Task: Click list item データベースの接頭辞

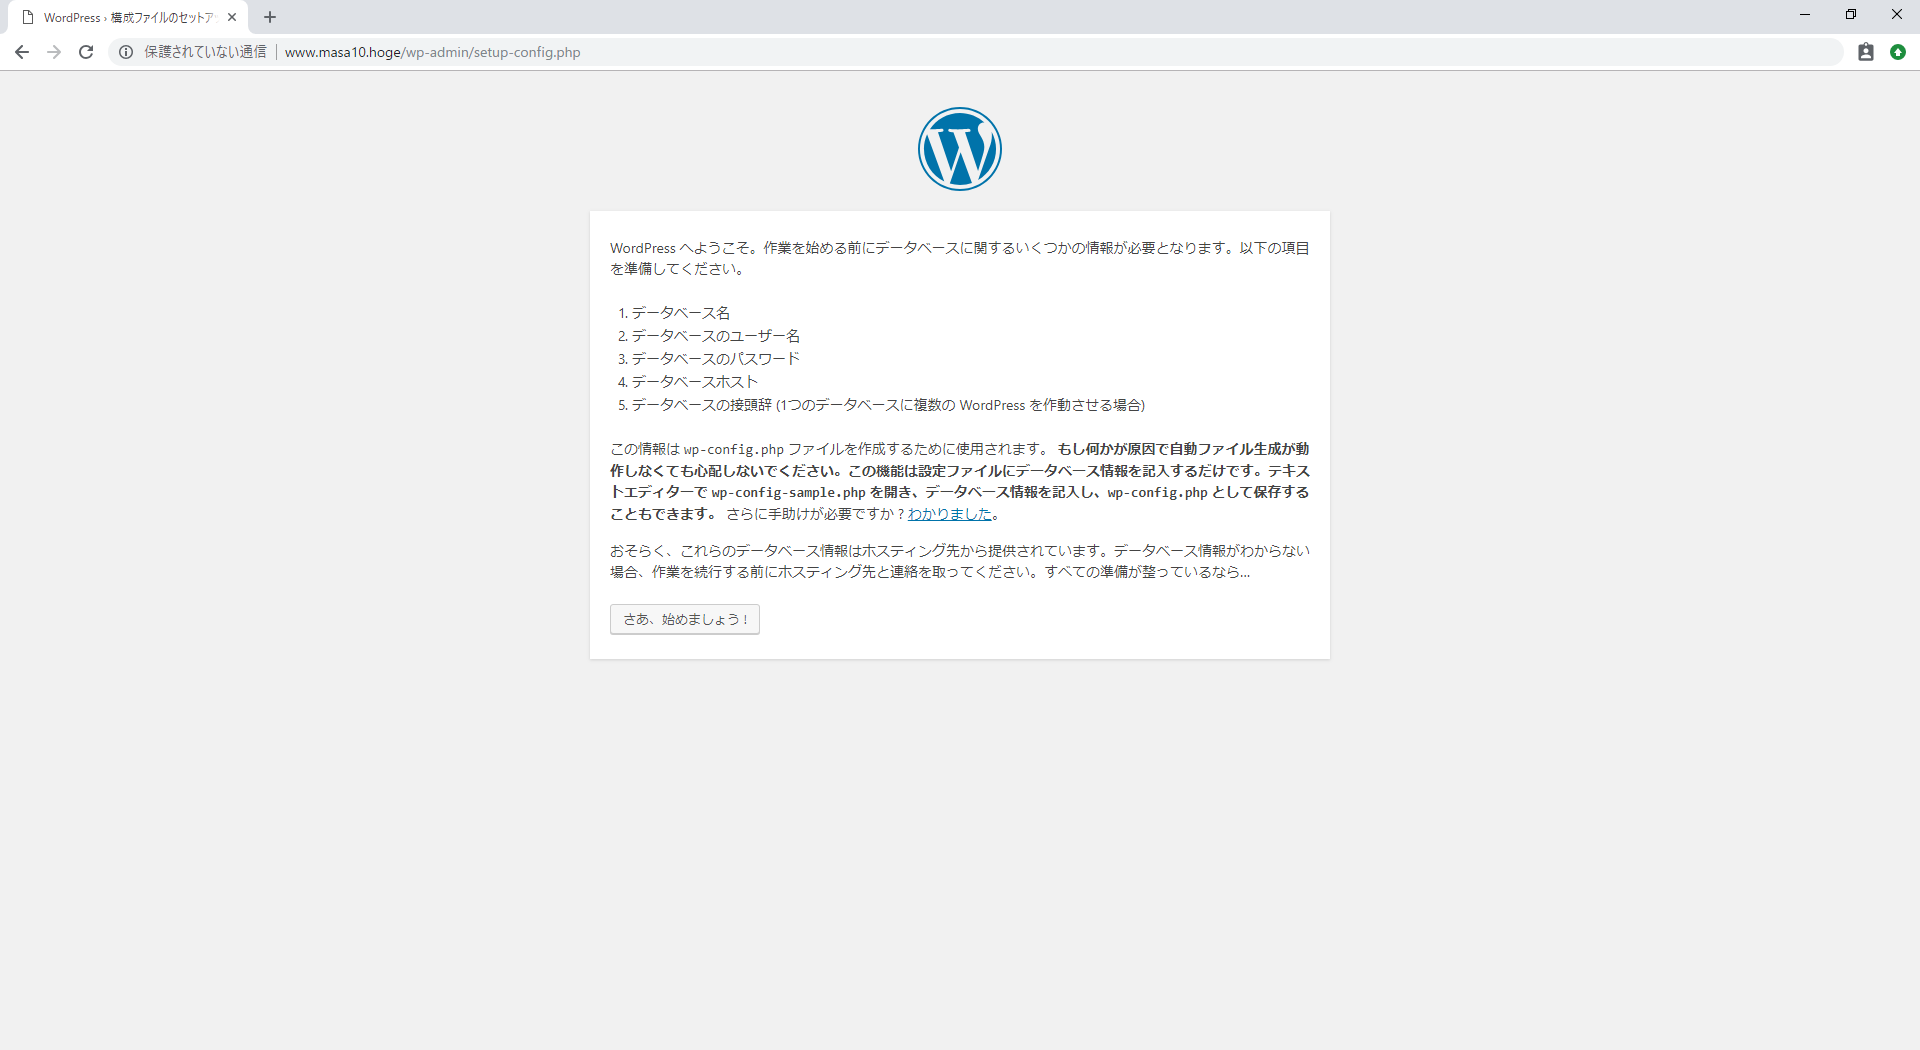Action: point(888,405)
